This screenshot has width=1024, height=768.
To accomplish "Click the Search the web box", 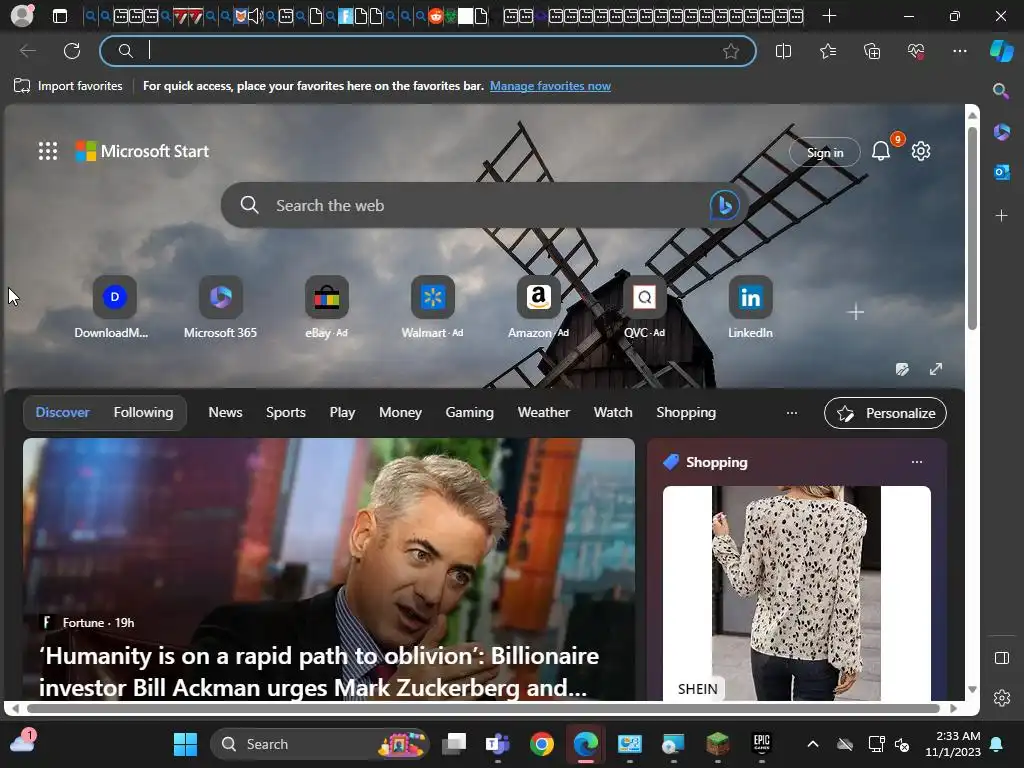I will (485, 205).
